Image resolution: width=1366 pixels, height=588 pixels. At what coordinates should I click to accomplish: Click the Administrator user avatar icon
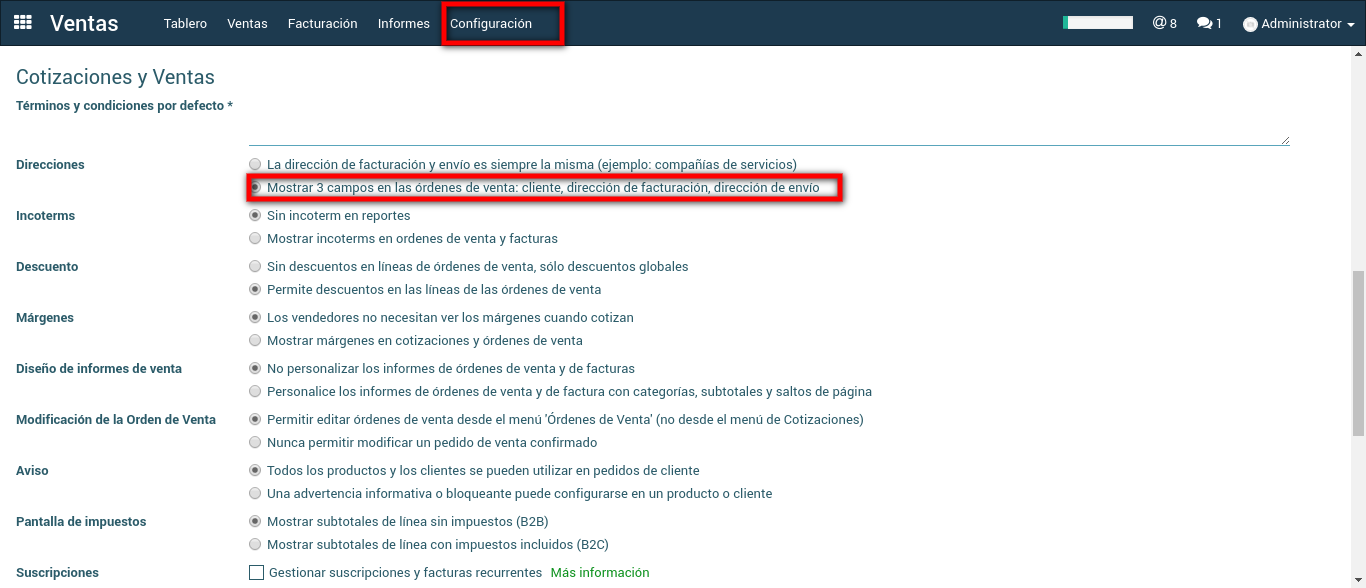[x=1250, y=24]
